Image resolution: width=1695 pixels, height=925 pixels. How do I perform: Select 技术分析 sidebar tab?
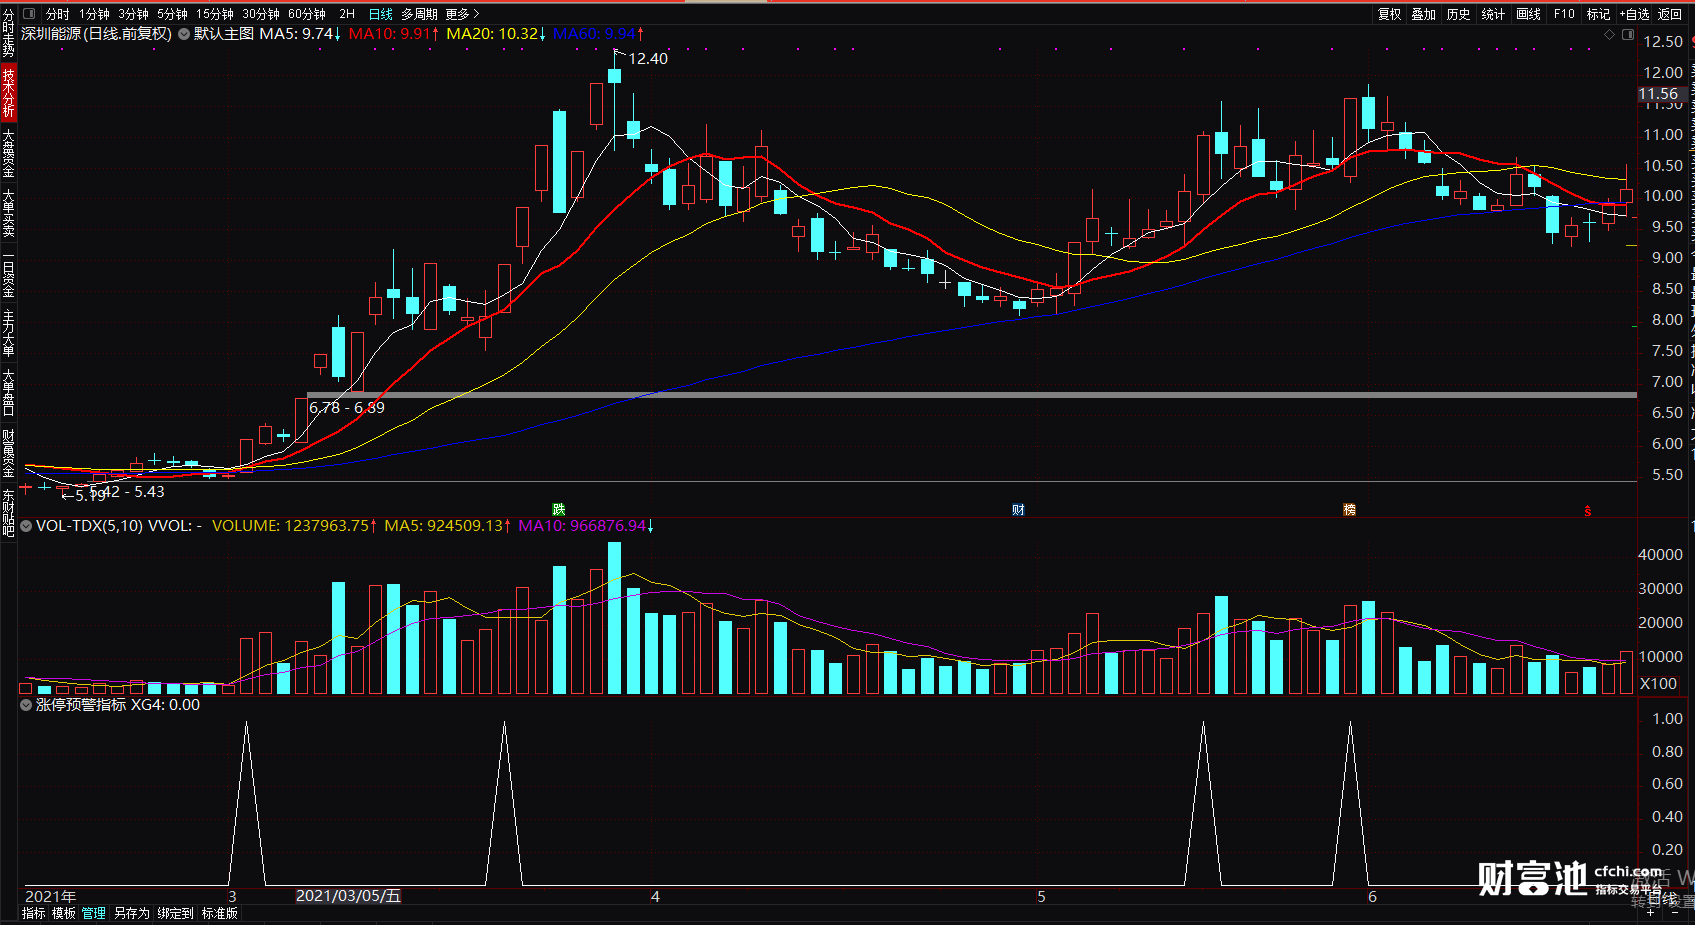tap(8, 93)
